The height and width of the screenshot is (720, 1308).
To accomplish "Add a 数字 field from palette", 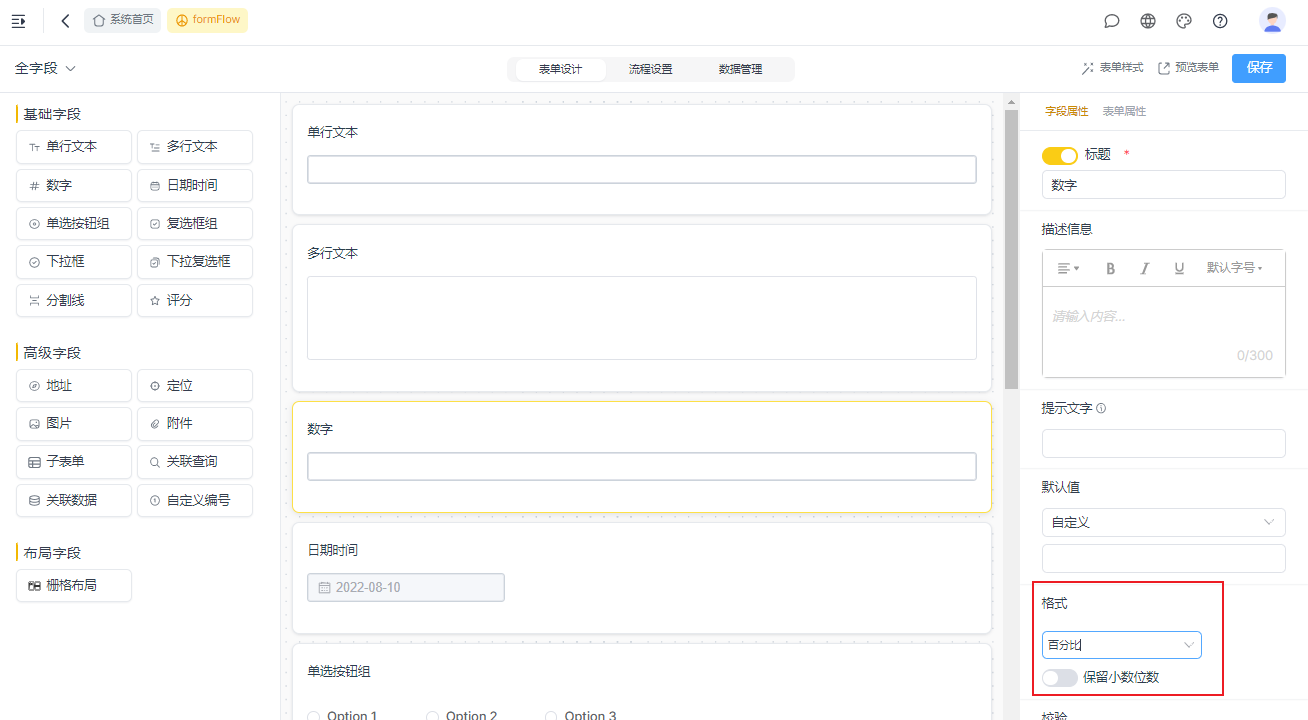I will coord(74,186).
